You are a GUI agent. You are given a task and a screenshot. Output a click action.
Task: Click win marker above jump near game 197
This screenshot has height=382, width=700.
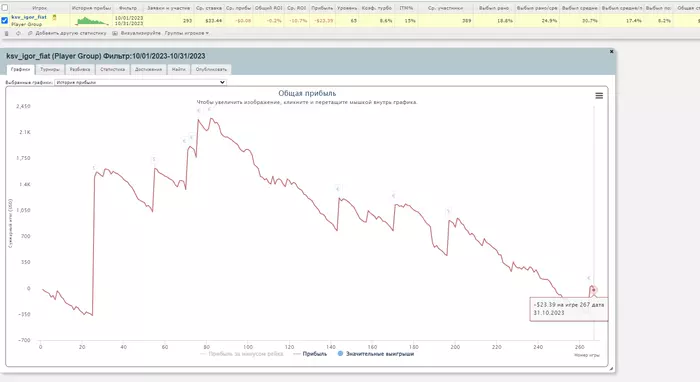[448, 211]
